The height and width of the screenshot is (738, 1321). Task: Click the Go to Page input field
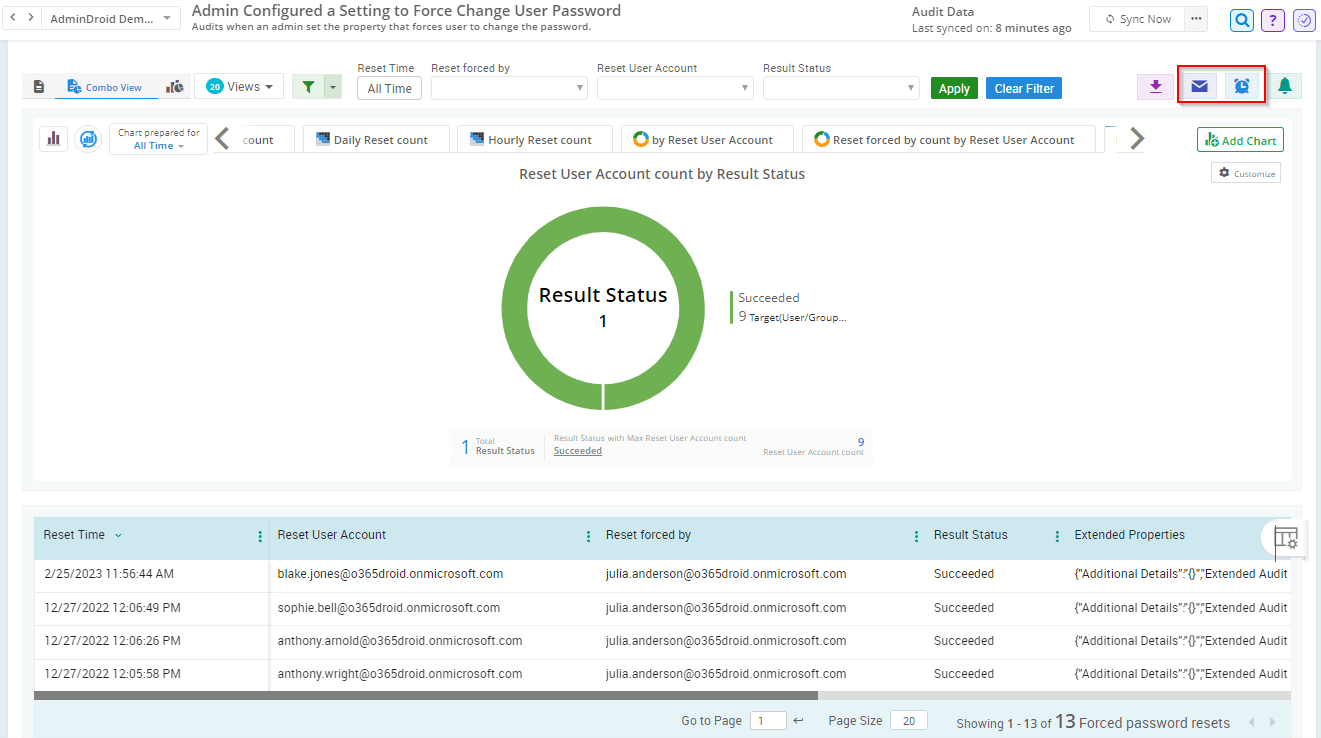[x=768, y=720]
